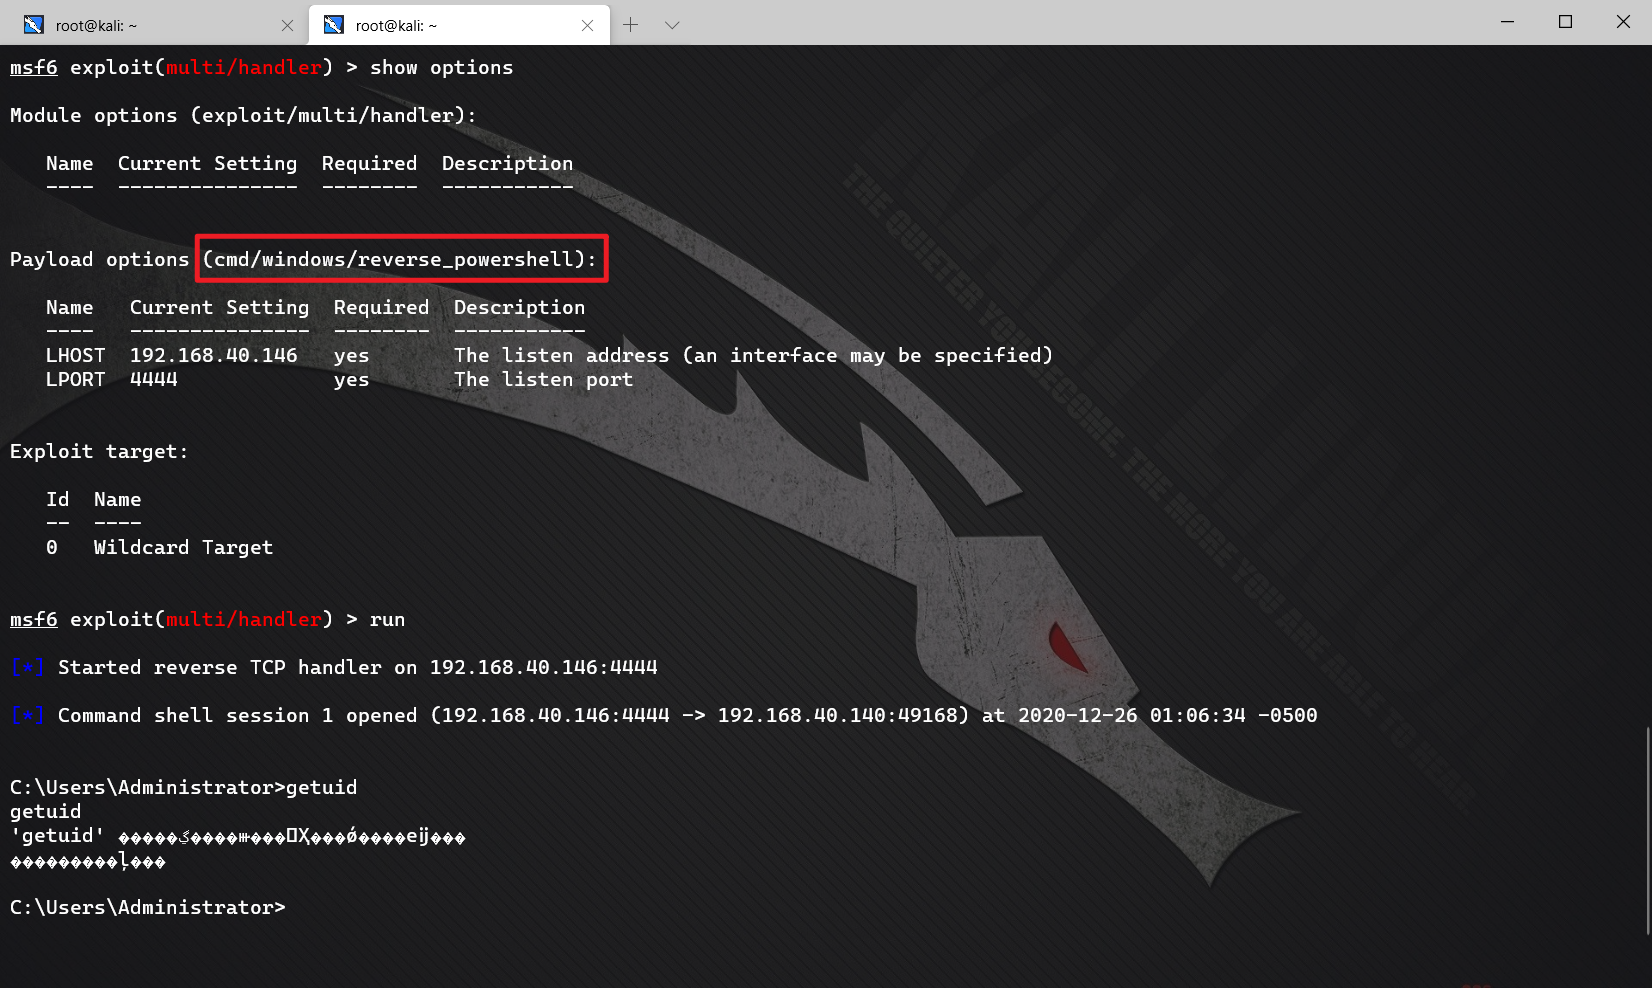The height and width of the screenshot is (988, 1652).
Task: Click the Kali icon on the active tab
Action: pos(334,25)
